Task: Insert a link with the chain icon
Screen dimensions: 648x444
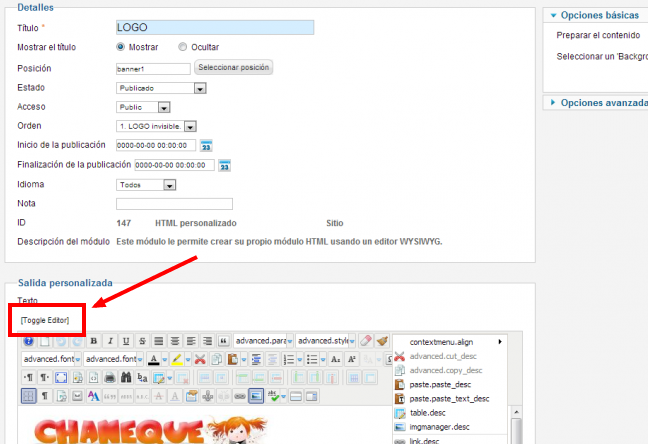Action: coord(240,396)
